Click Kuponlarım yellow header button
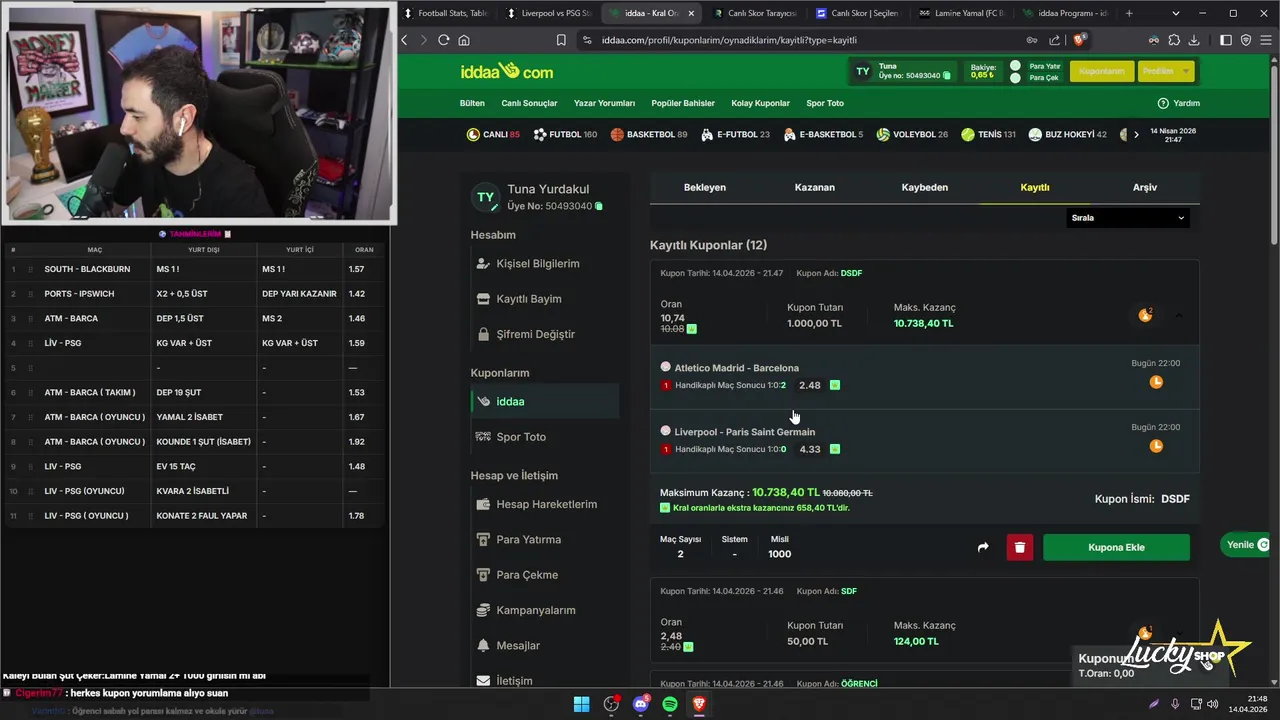Screen dimensions: 1280x720 pyautogui.click(x=1101, y=71)
